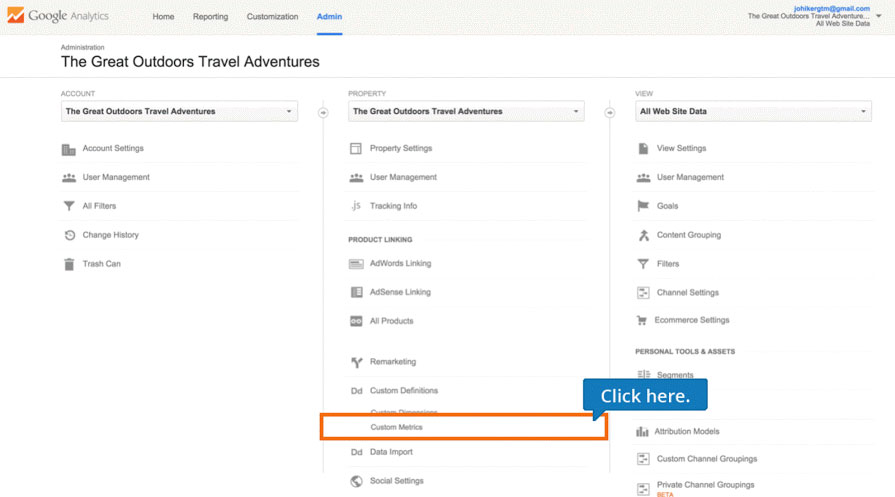Select the Admin tab
The height and width of the screenshot is (497, 895).
[x=329, y=17]
